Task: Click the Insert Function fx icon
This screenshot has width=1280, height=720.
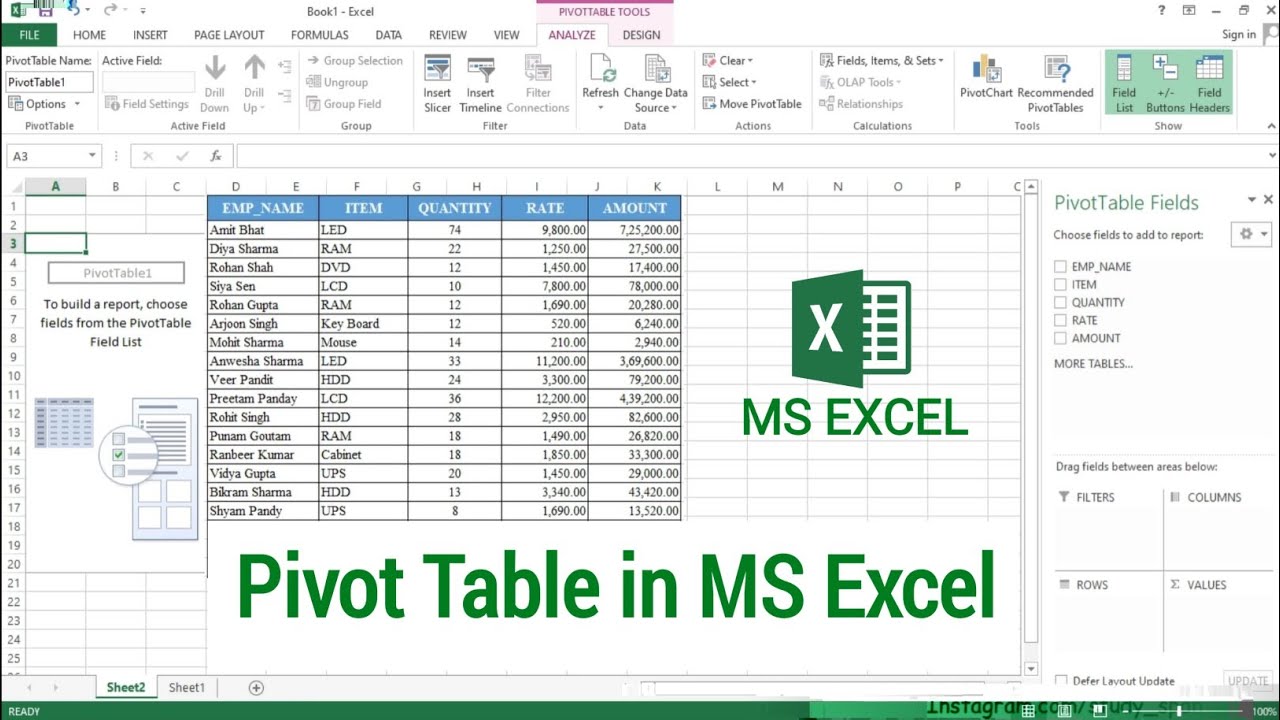Action: (x=215, y=156)
